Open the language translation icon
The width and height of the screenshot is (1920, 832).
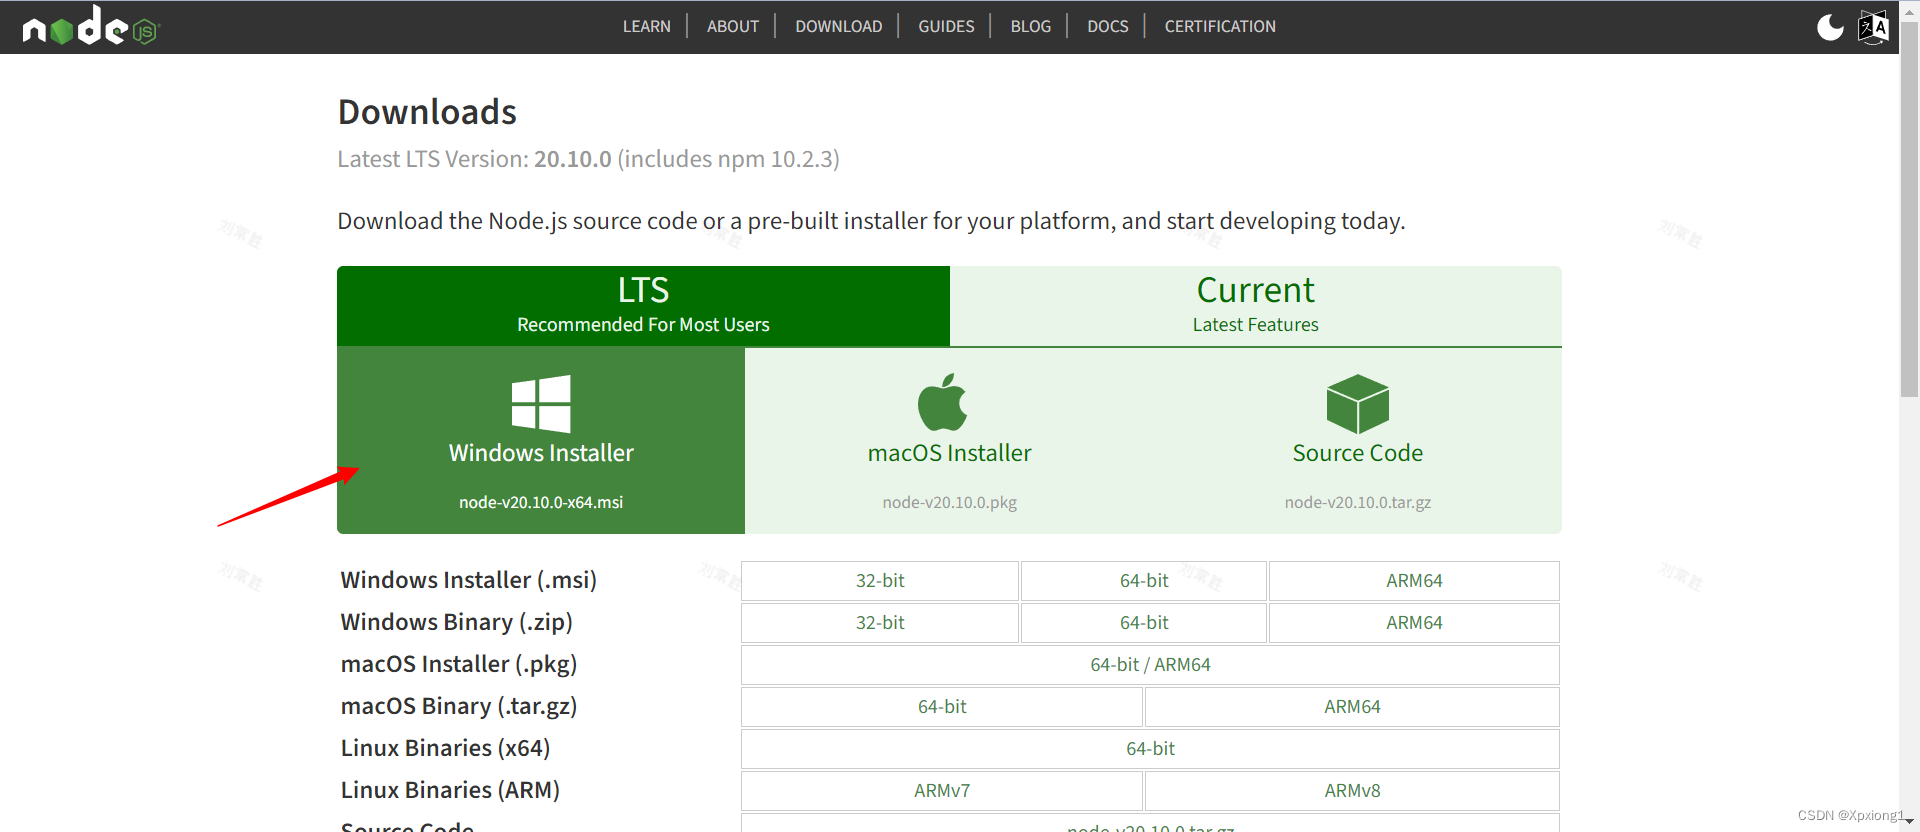[x=1873, y=27]
